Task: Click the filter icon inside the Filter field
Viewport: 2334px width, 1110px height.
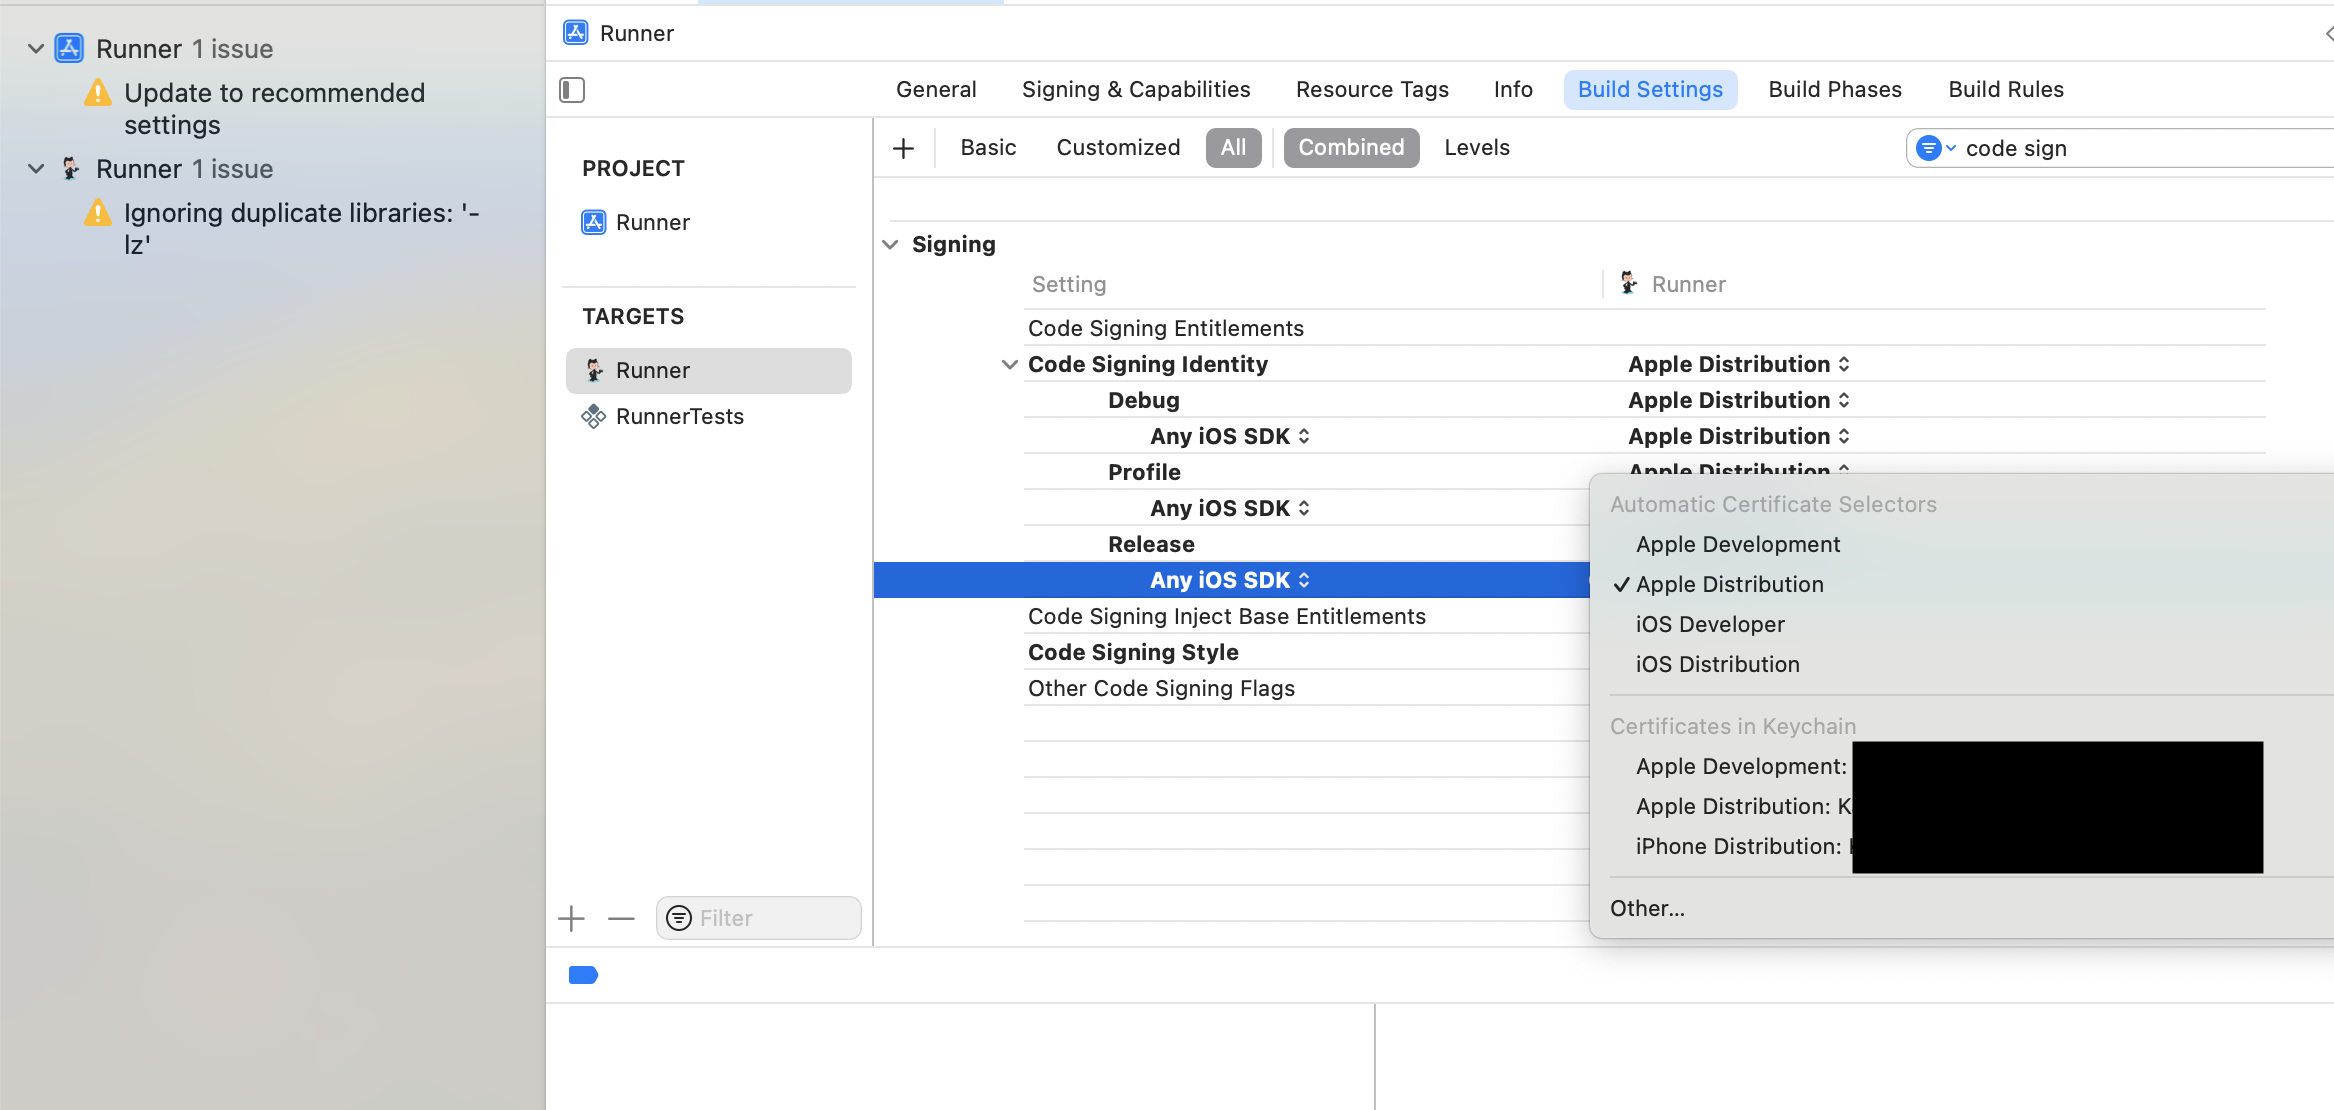Action: [681, 918]
